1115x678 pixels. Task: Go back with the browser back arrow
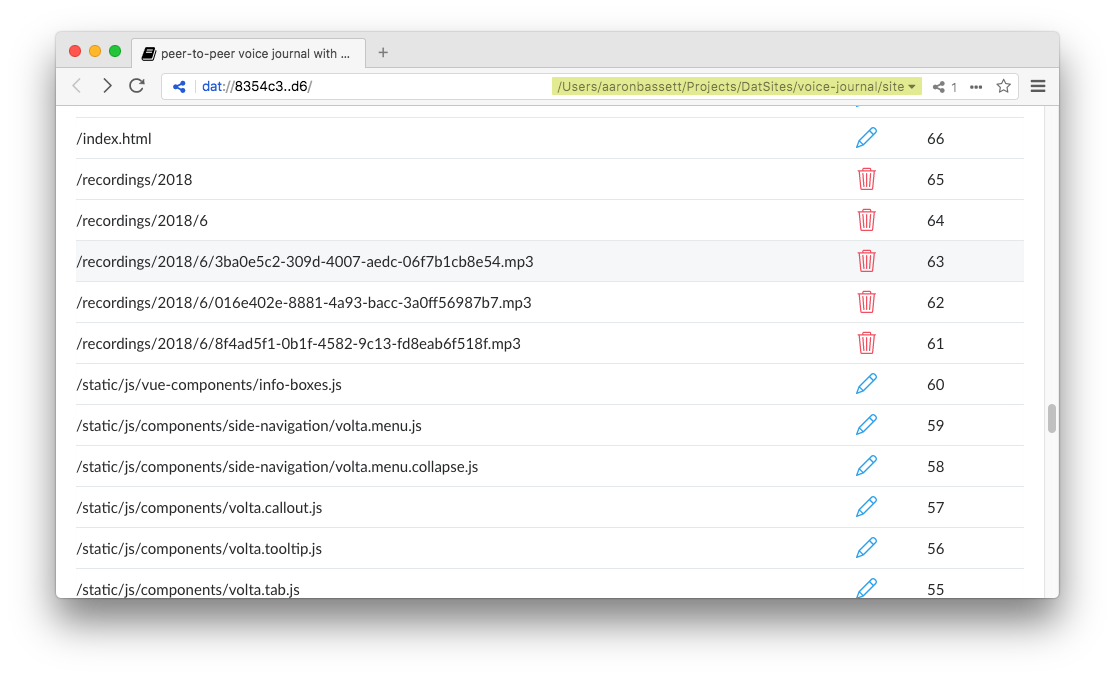77,86
